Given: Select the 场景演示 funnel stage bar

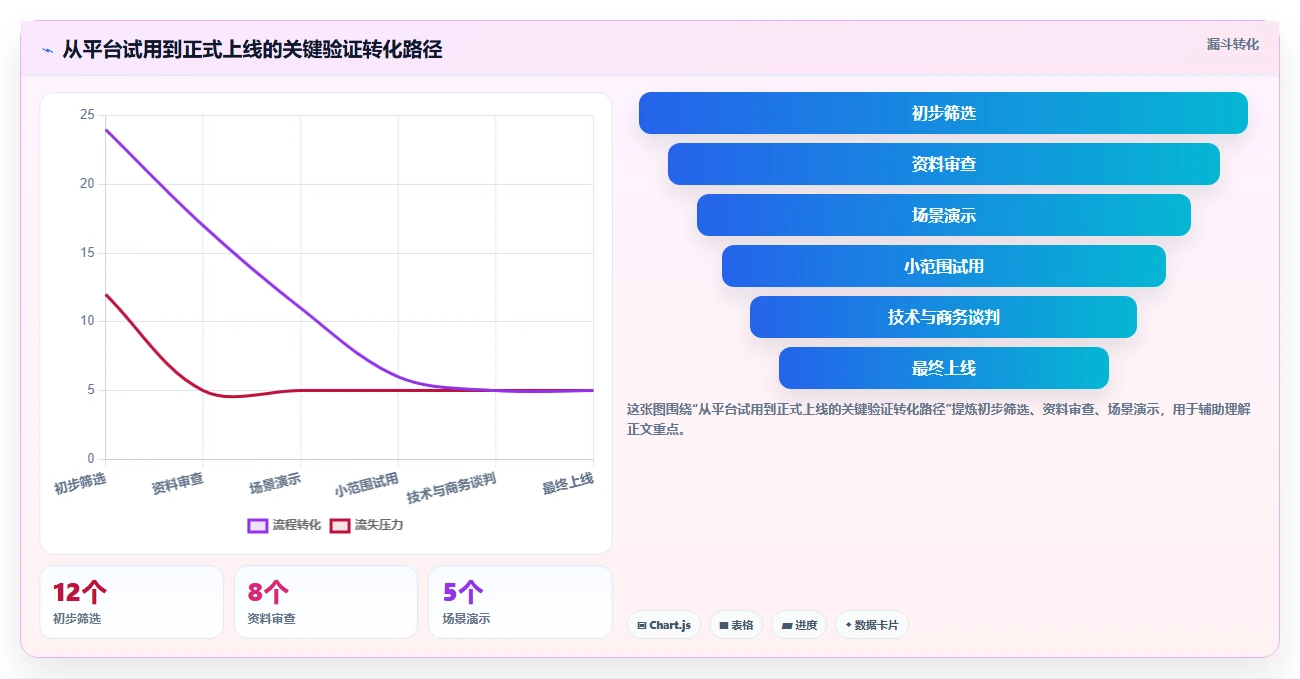Looking at the screenshot, I should click(943, 215).
